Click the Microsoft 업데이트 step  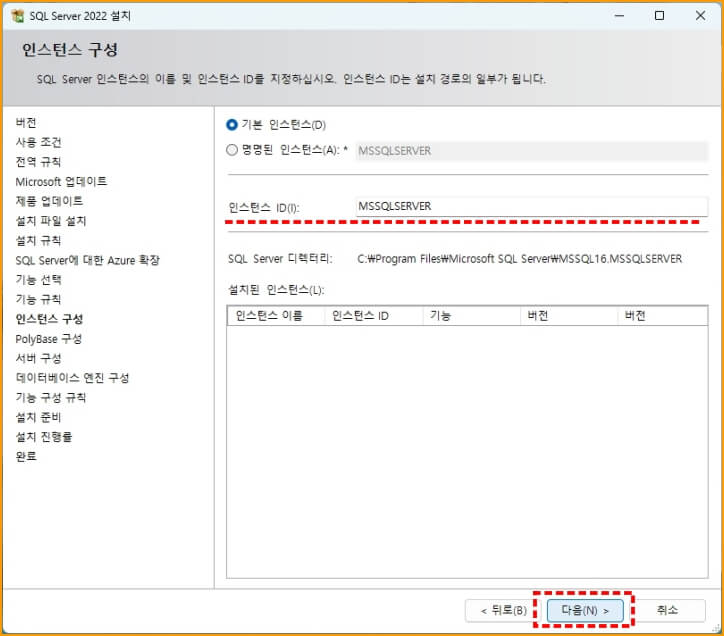(x=61, y=182)
